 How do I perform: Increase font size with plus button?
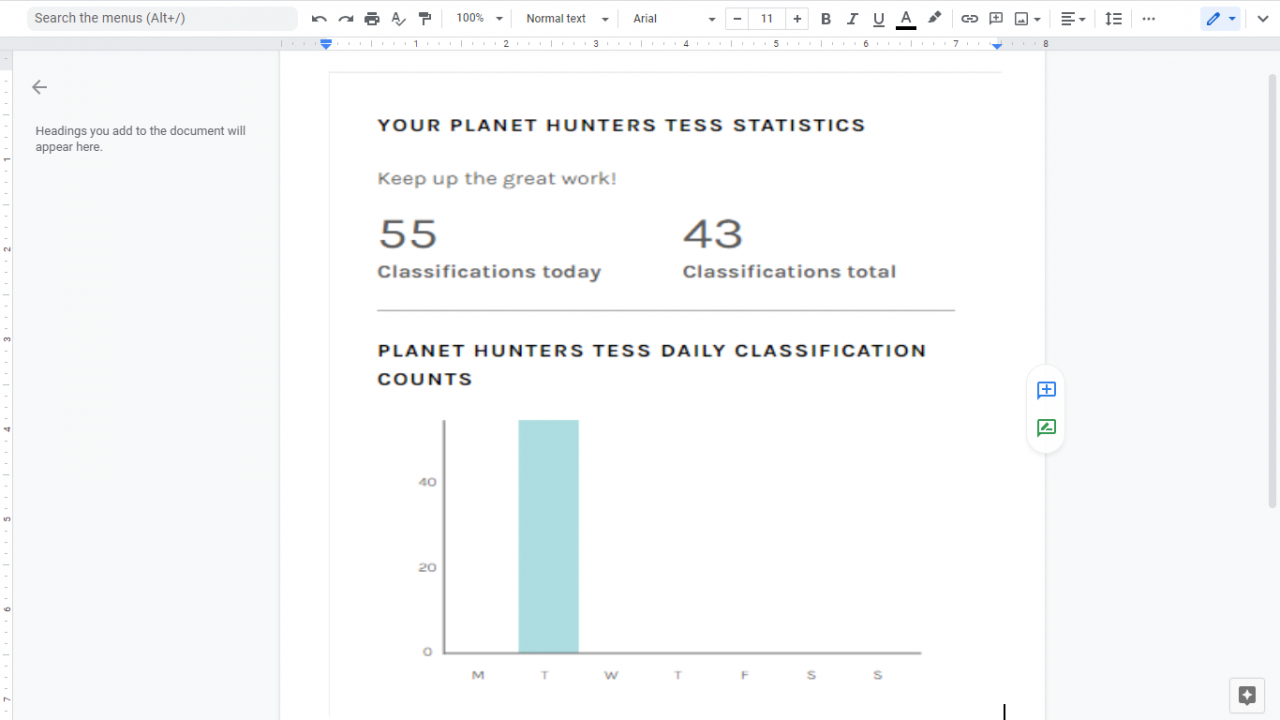pyautogui.click(x=797, y=18)
